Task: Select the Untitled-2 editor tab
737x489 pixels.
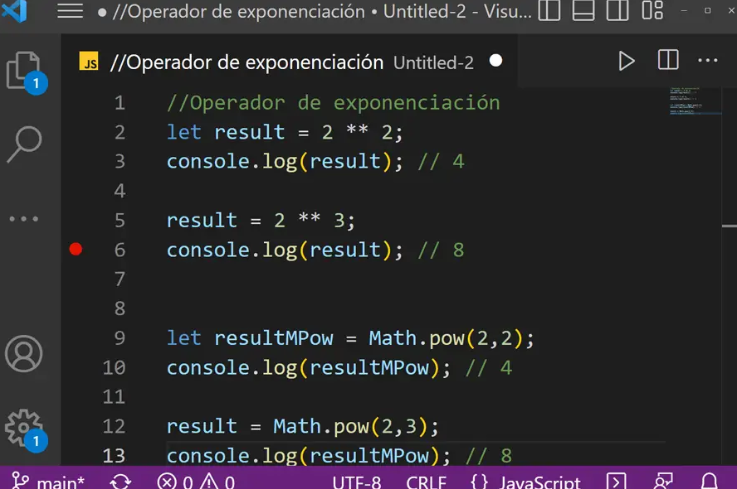Action: click(289, 62)
